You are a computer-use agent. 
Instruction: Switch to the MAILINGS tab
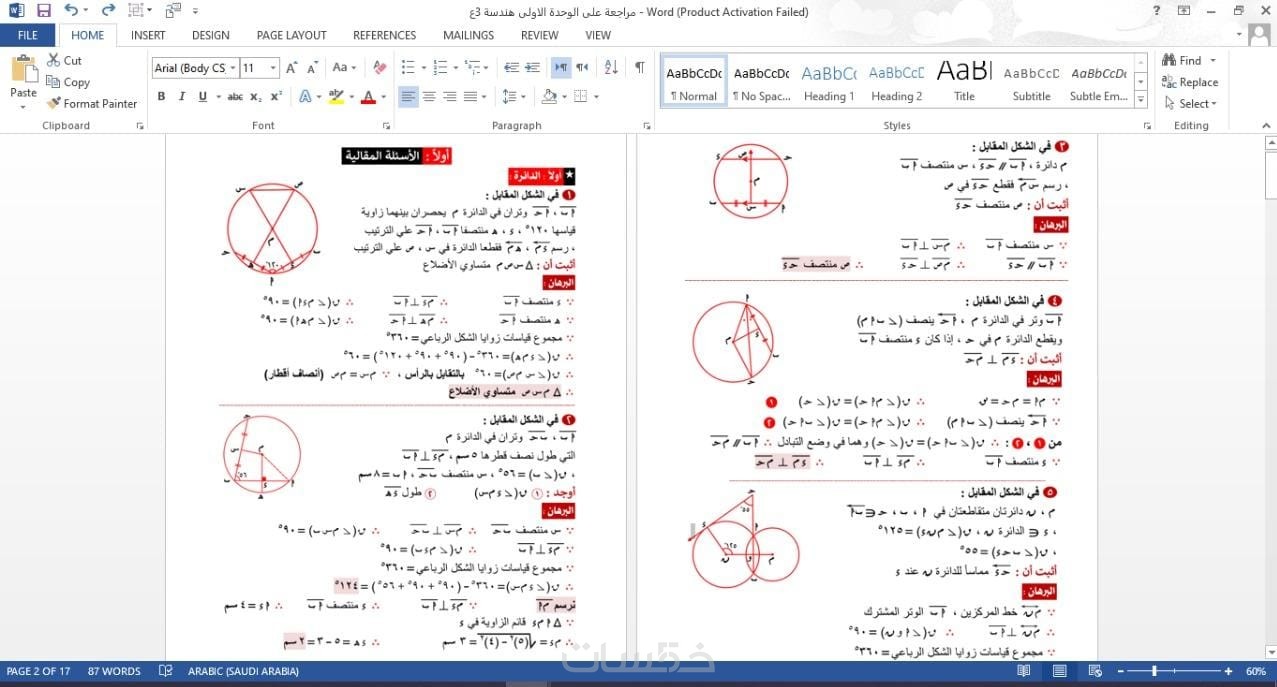click(469, 35)
